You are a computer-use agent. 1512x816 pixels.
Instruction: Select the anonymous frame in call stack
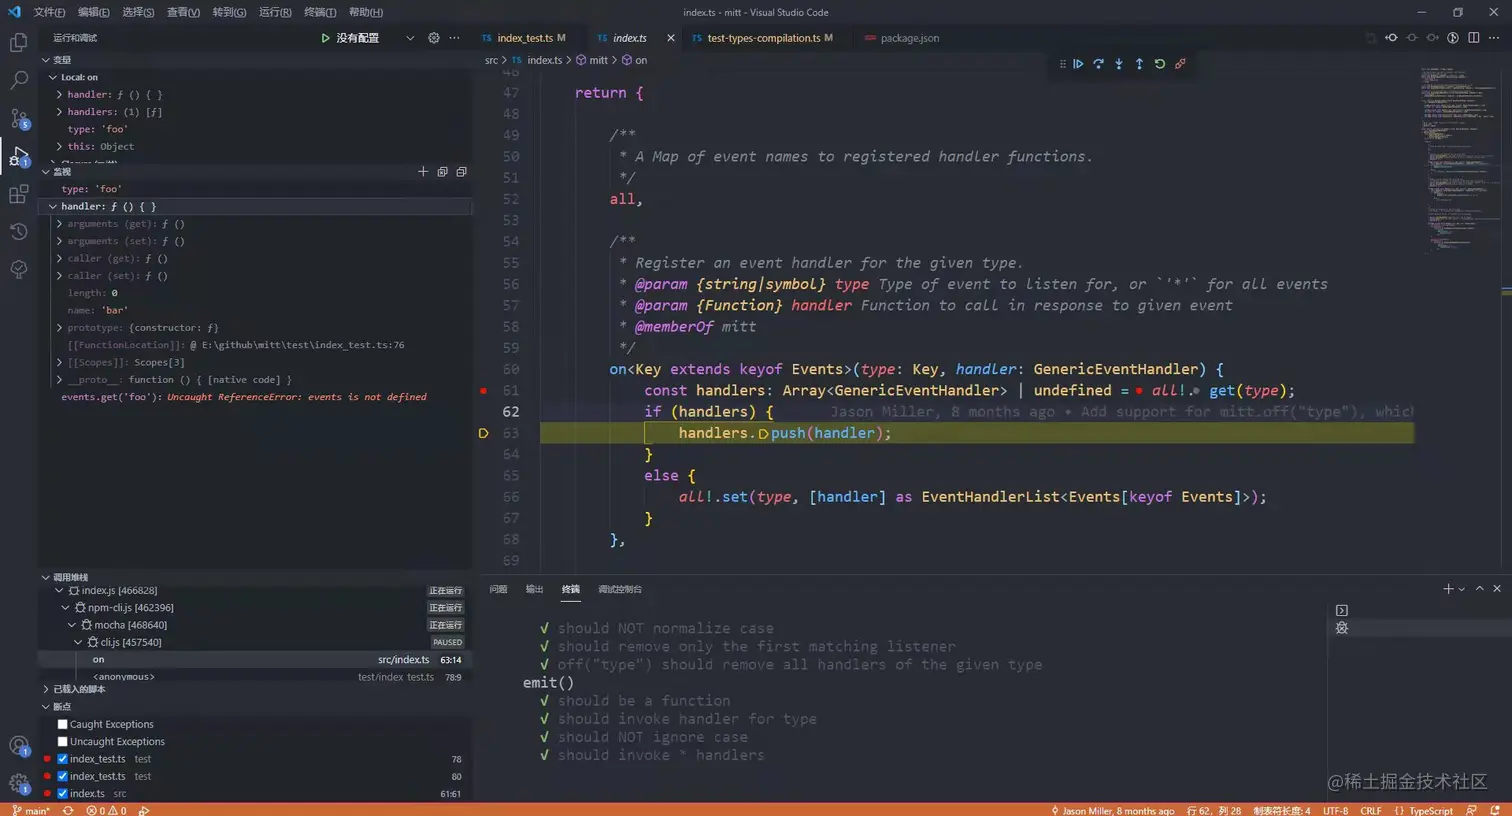pos(123,677)
